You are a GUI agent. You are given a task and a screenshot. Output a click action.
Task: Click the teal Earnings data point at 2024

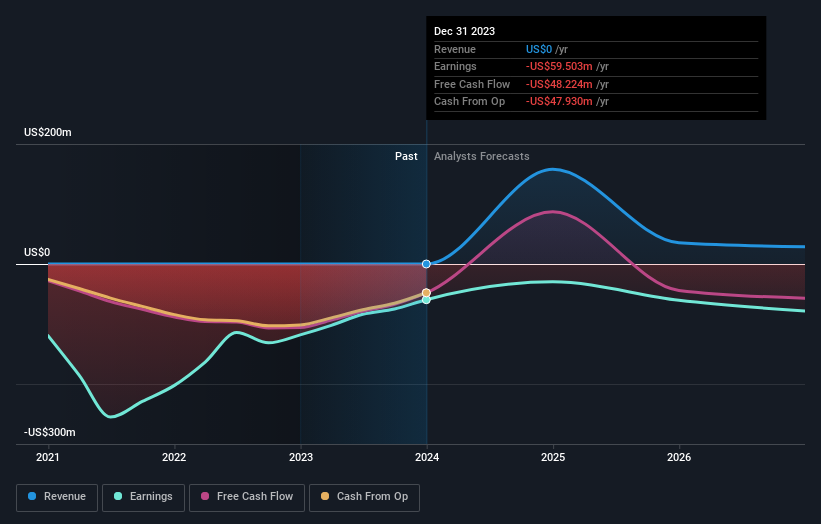click(426, 300)
